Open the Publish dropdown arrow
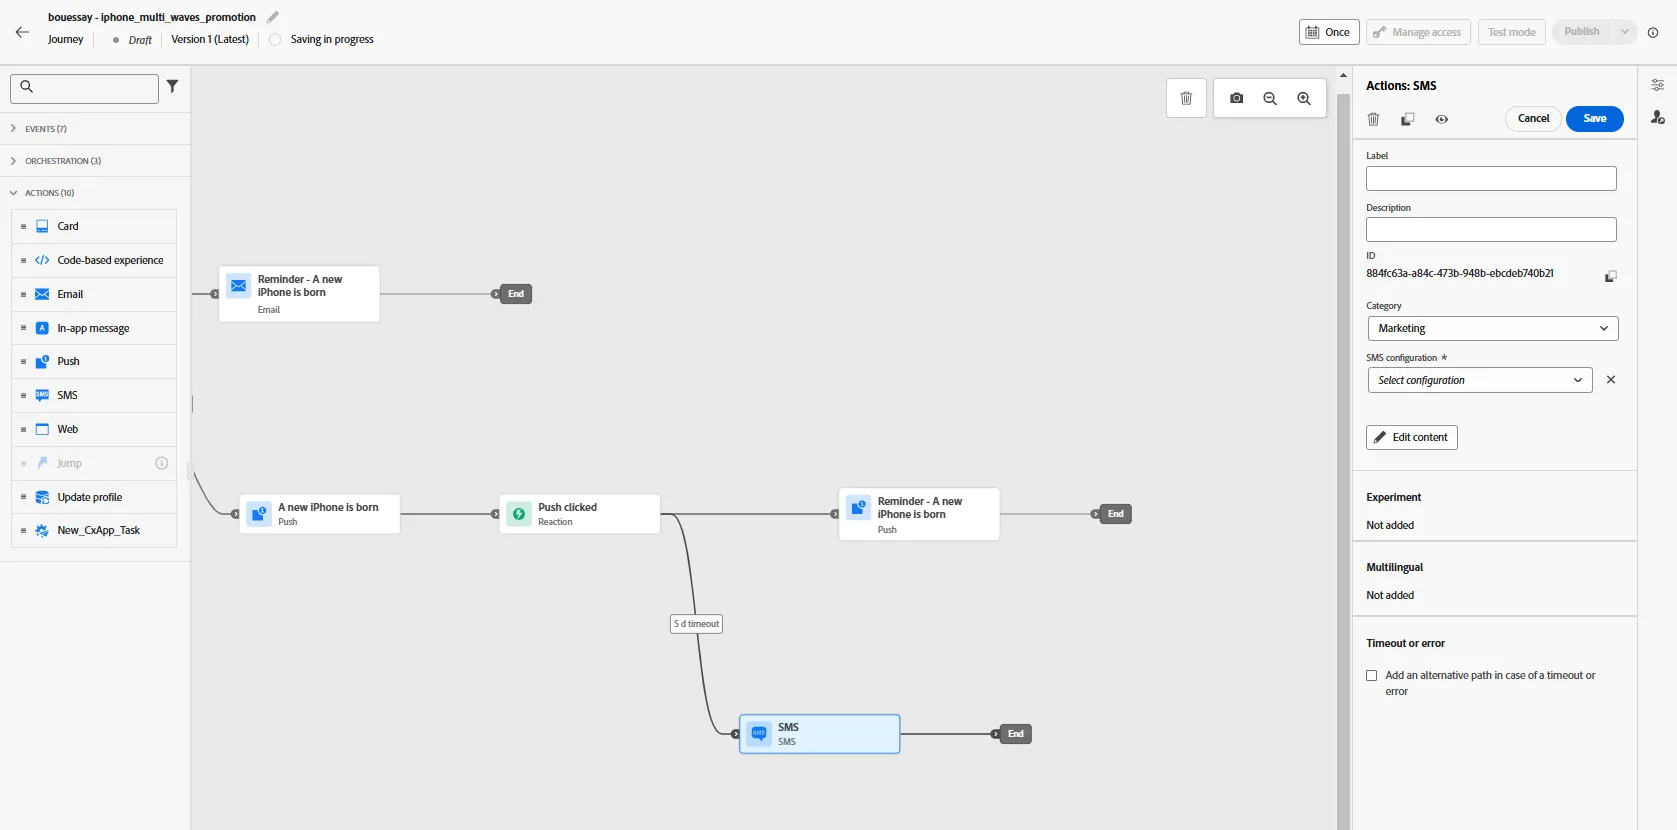The width and height of the screenshot is (1677, 830). click(1625, 32)
